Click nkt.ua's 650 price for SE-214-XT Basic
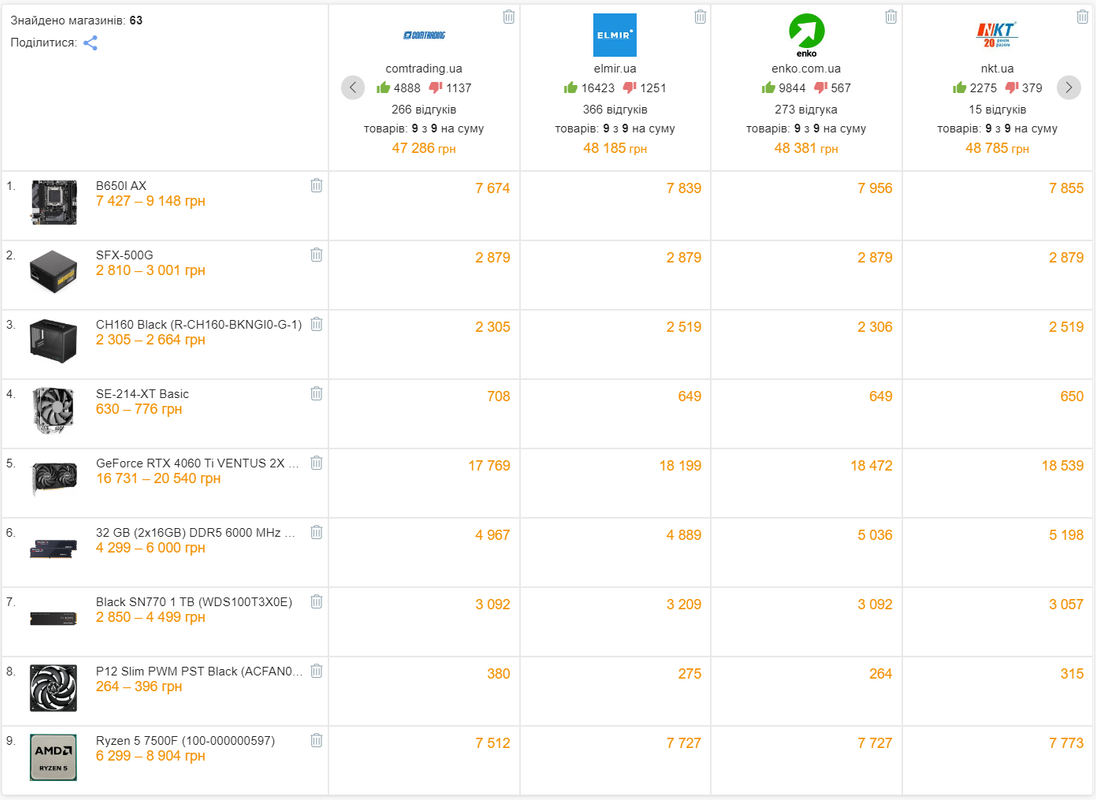1096x800 pixels. coord(1072,396)
